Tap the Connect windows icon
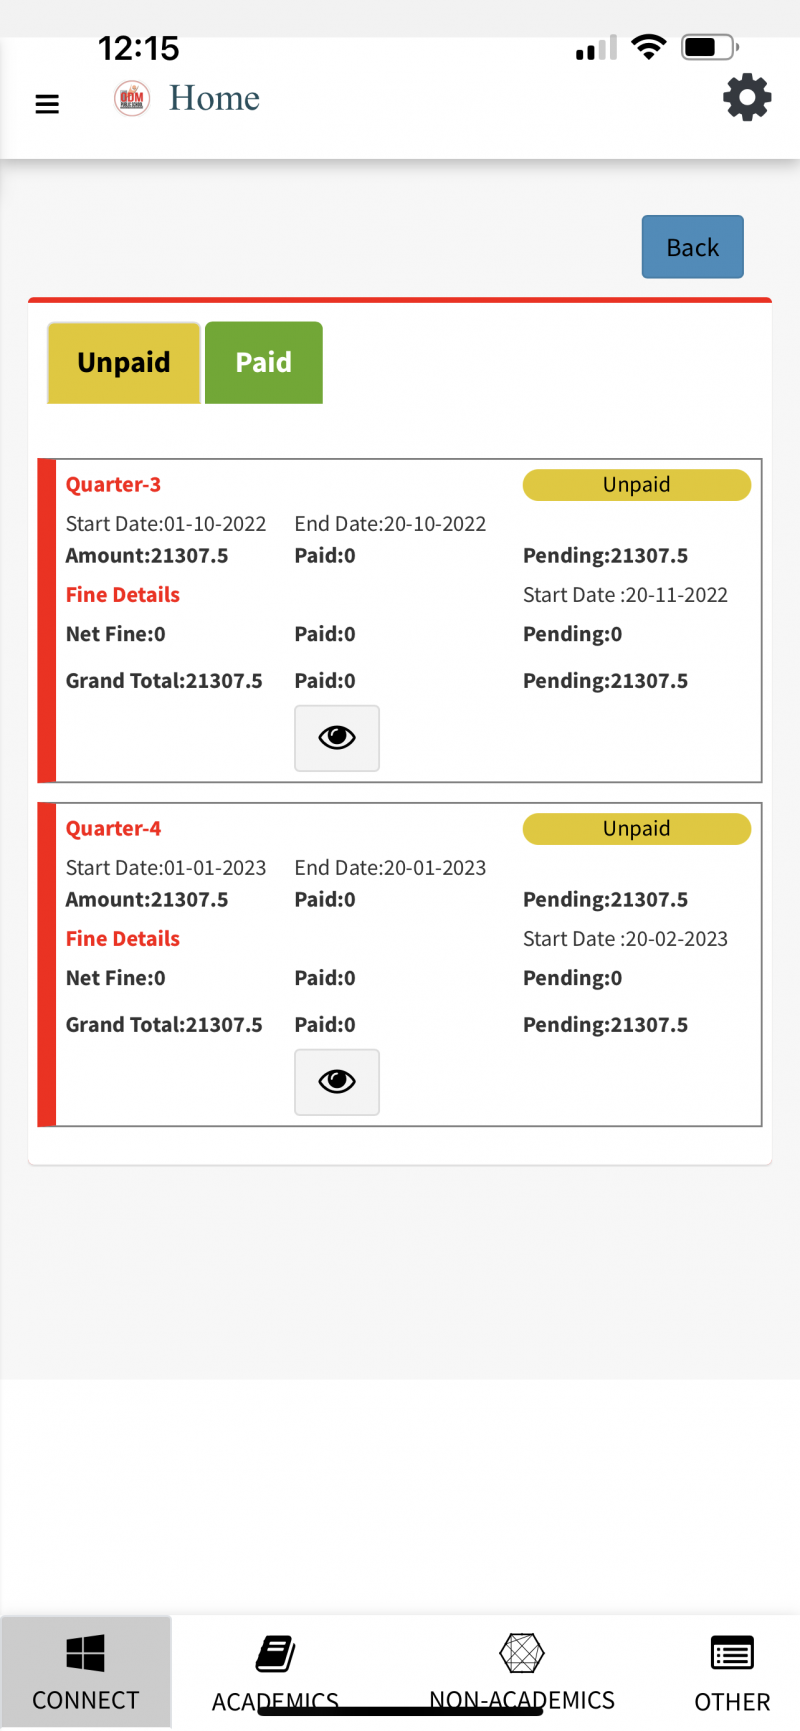800x1731 pixels. (85, 1653)
